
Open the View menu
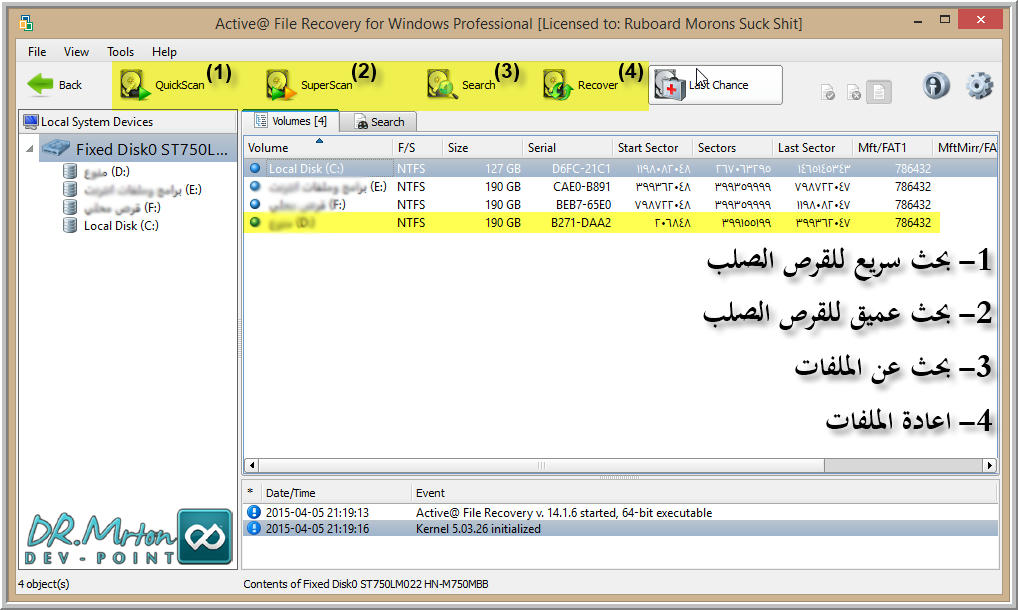76,52
